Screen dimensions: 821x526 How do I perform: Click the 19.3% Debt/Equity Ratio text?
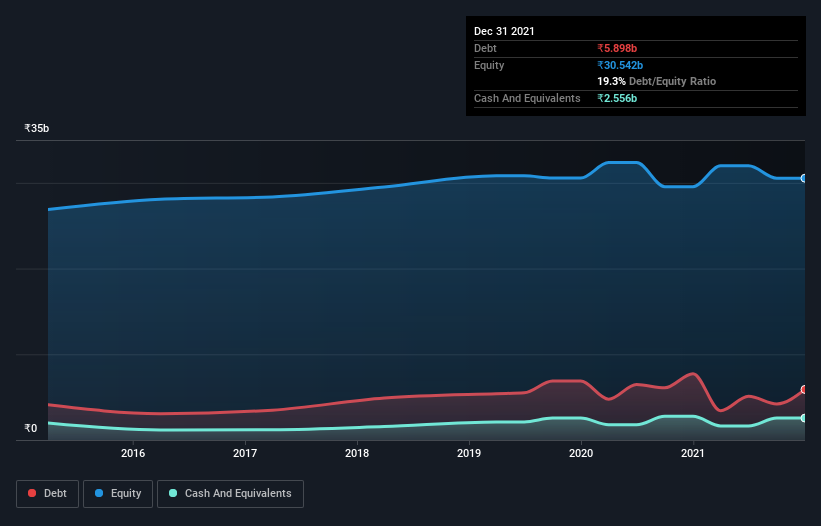coord(657,81)
